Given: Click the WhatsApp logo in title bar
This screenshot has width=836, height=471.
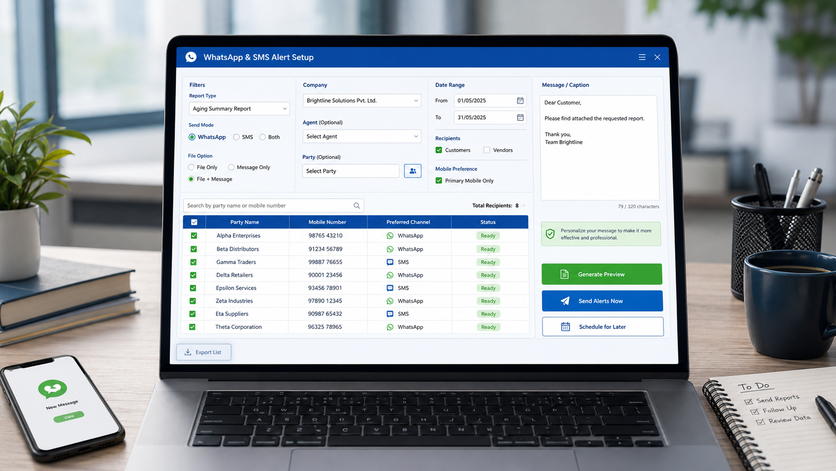Looking at the screenshot, I should tap(191, 57).
